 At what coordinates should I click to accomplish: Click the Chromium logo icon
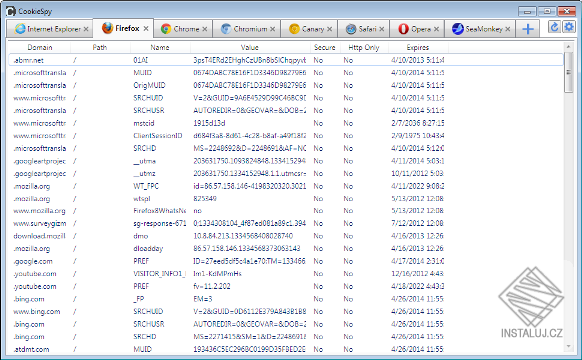pyautogui.click(x=226, y=29)
